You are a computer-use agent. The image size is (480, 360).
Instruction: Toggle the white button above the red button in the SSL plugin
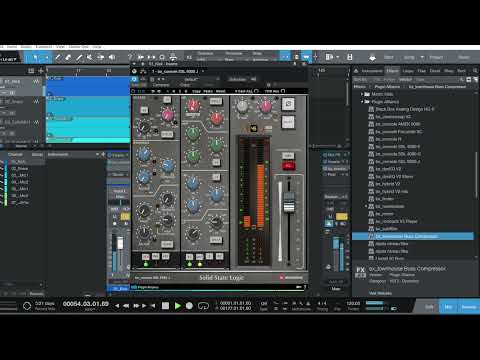tap(288, 156)
